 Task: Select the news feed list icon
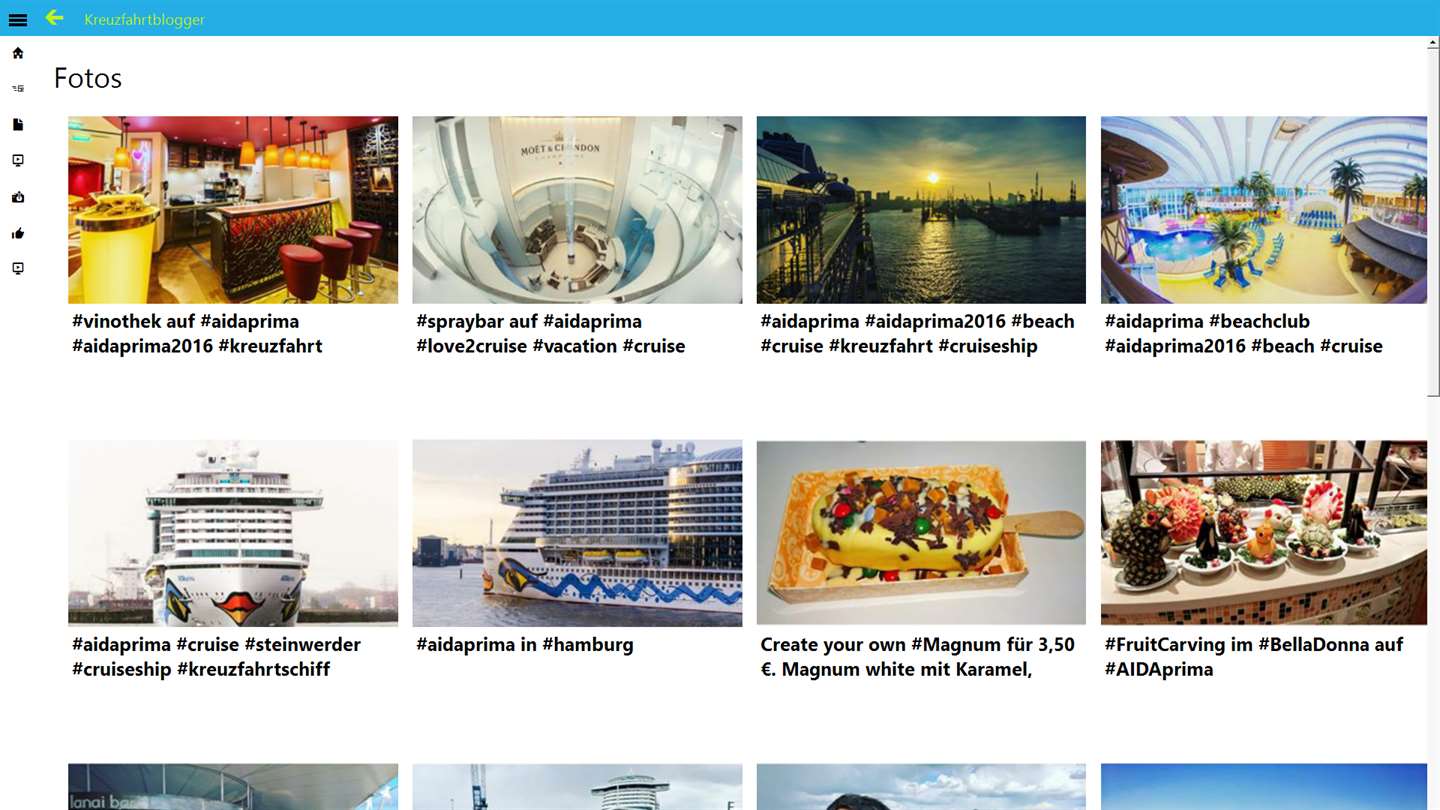click(x=18, y=89)
